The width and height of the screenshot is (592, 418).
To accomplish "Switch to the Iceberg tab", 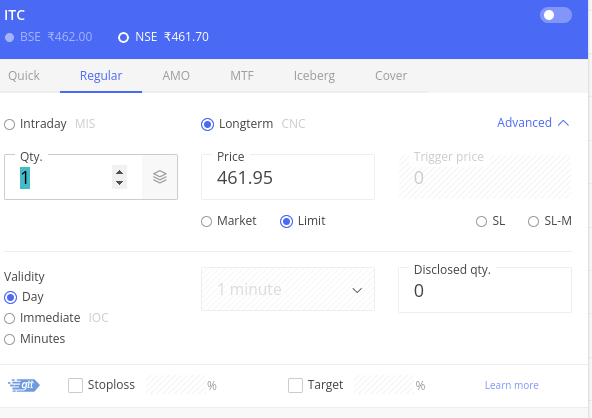I will point(314,76).
